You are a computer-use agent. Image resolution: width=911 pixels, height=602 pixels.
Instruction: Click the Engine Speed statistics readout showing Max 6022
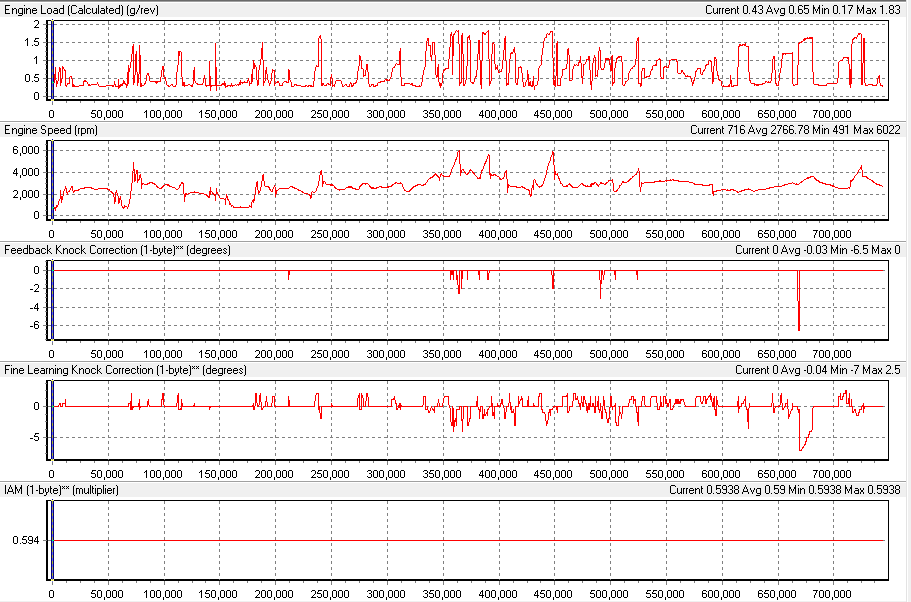pyautogui.click(x=796, y=130)
